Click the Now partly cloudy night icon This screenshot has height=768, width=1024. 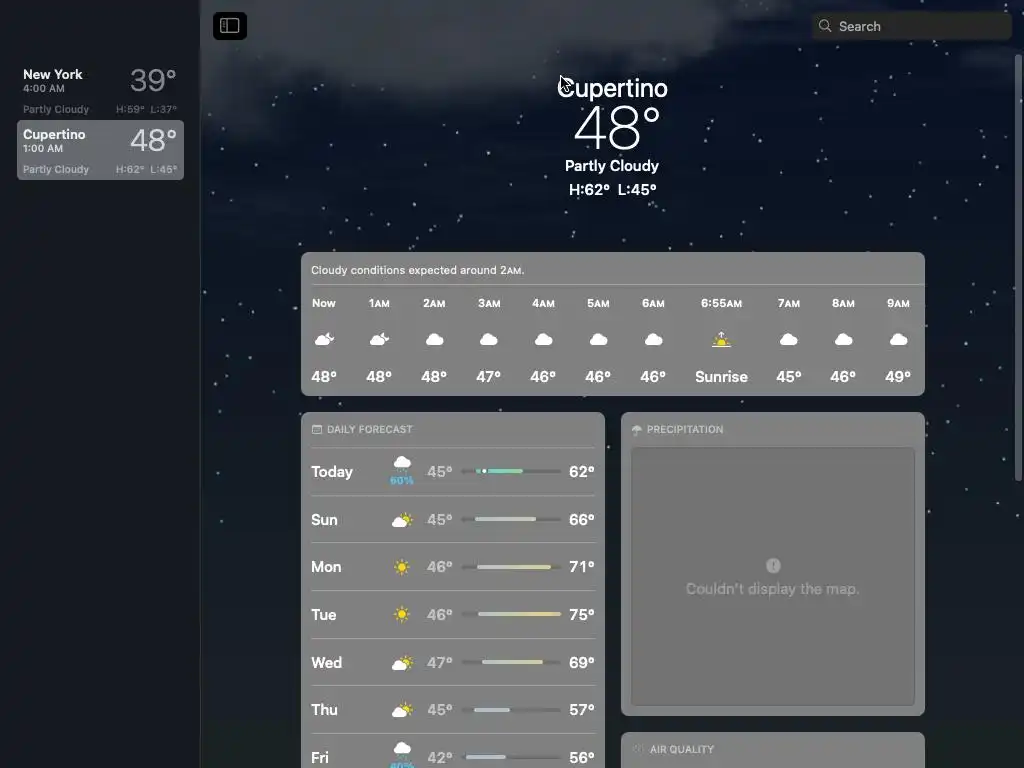tap(324, 339)
